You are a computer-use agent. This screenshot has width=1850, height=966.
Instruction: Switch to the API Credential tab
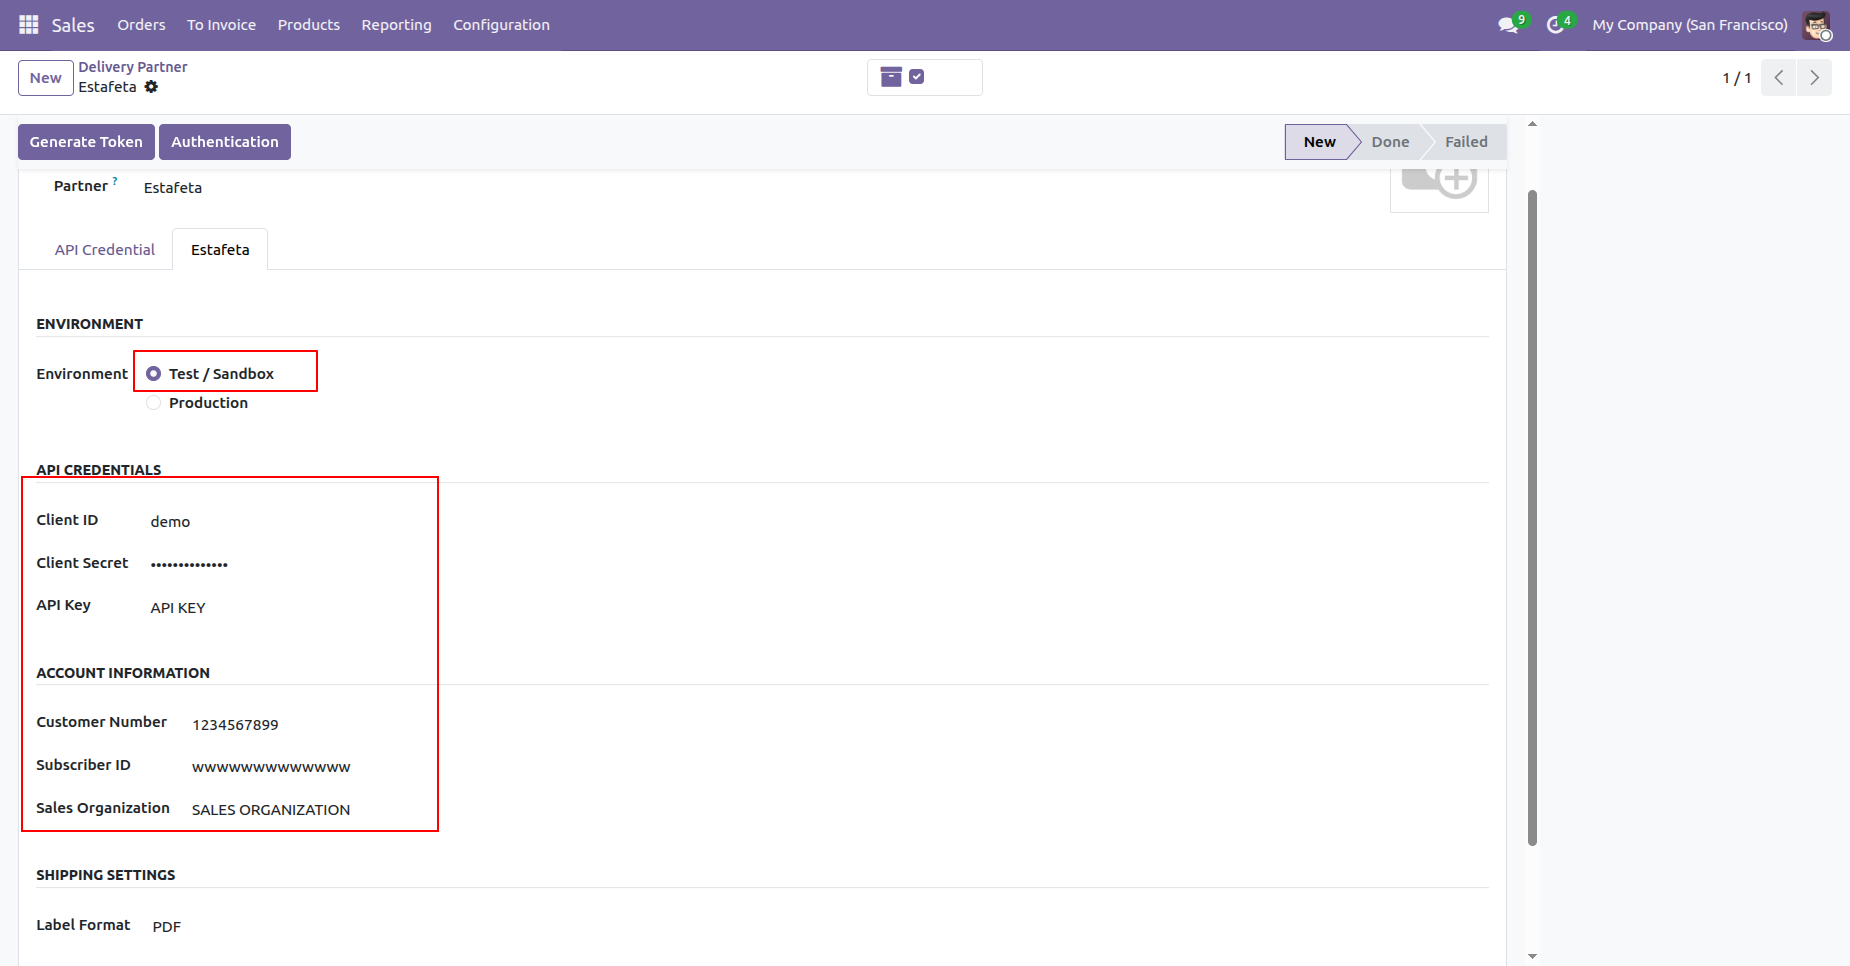pyautogui.click(x=105, y=250)
